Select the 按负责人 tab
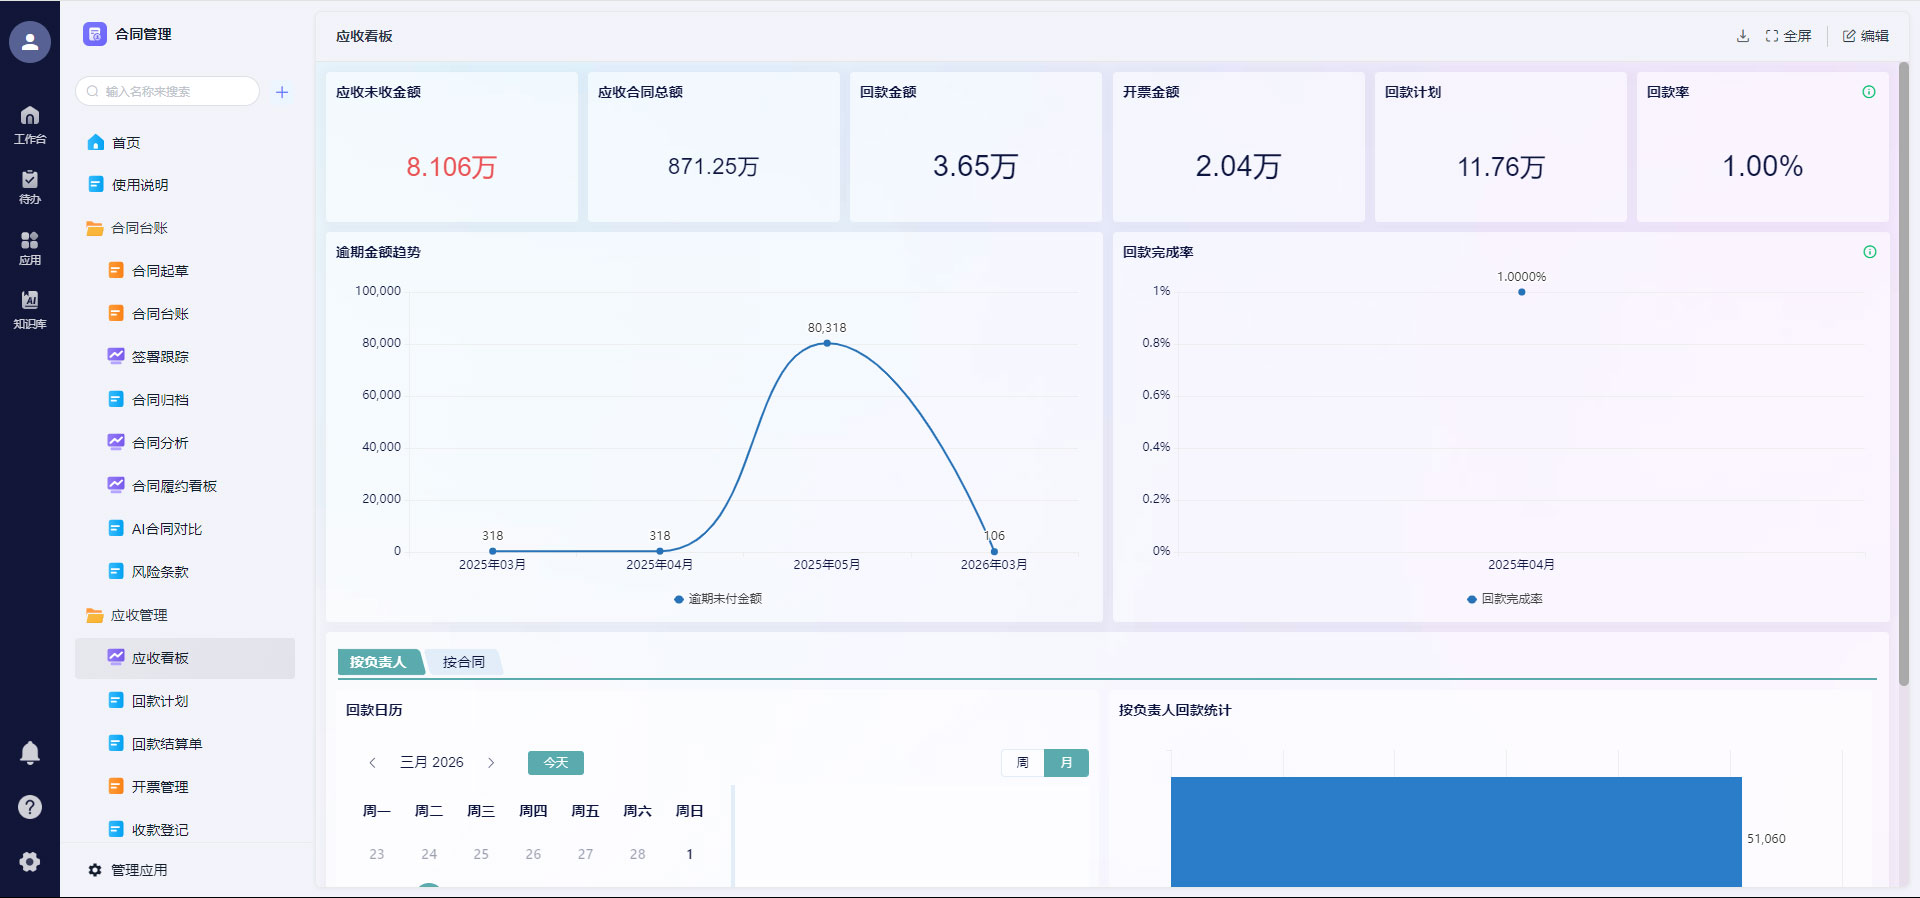 pyautogui.click(x=378, y=662)
